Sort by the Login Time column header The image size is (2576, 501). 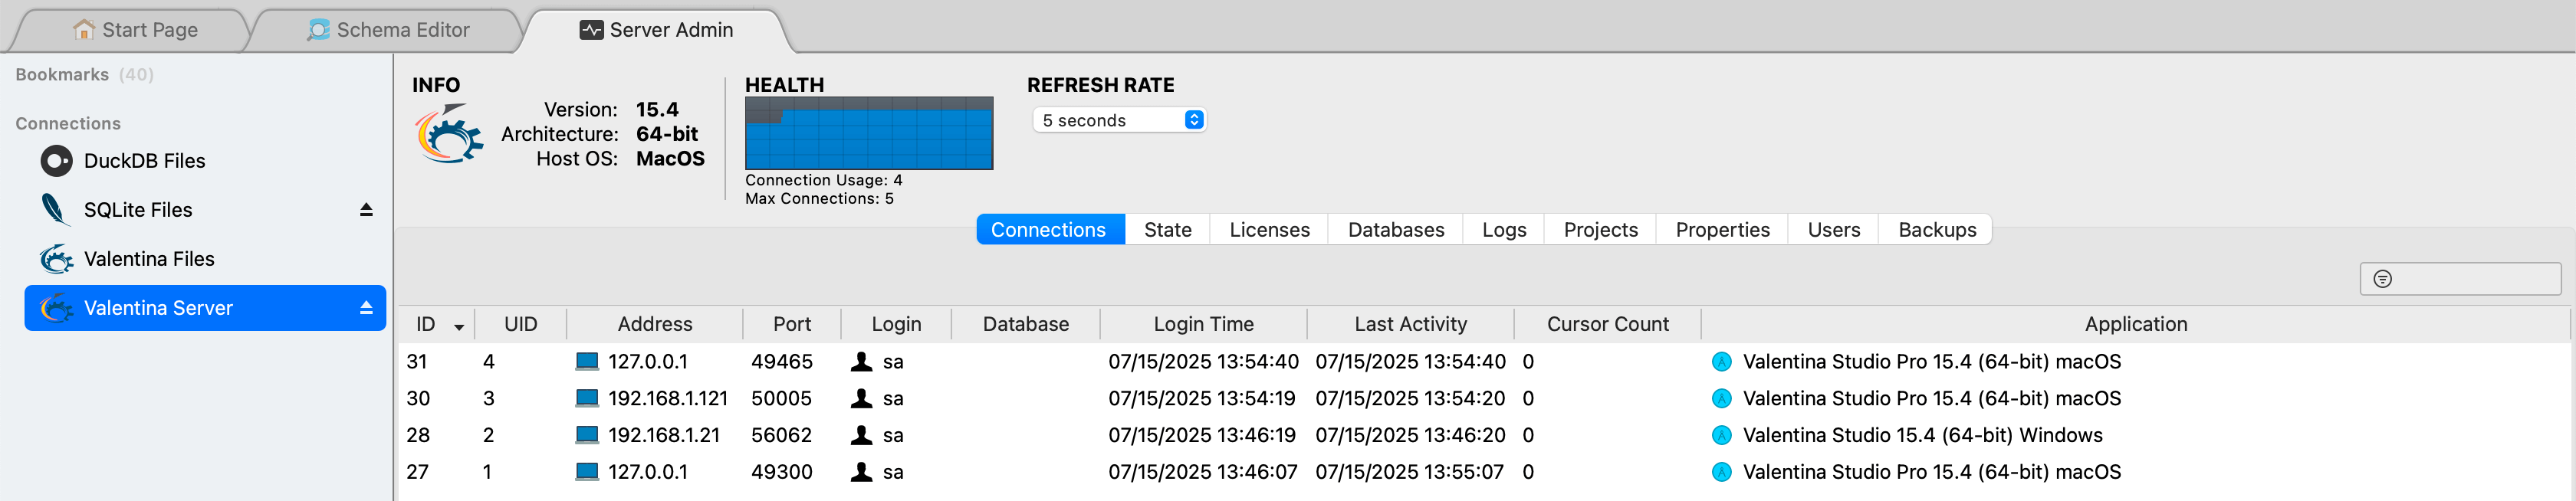[1204, 324]
